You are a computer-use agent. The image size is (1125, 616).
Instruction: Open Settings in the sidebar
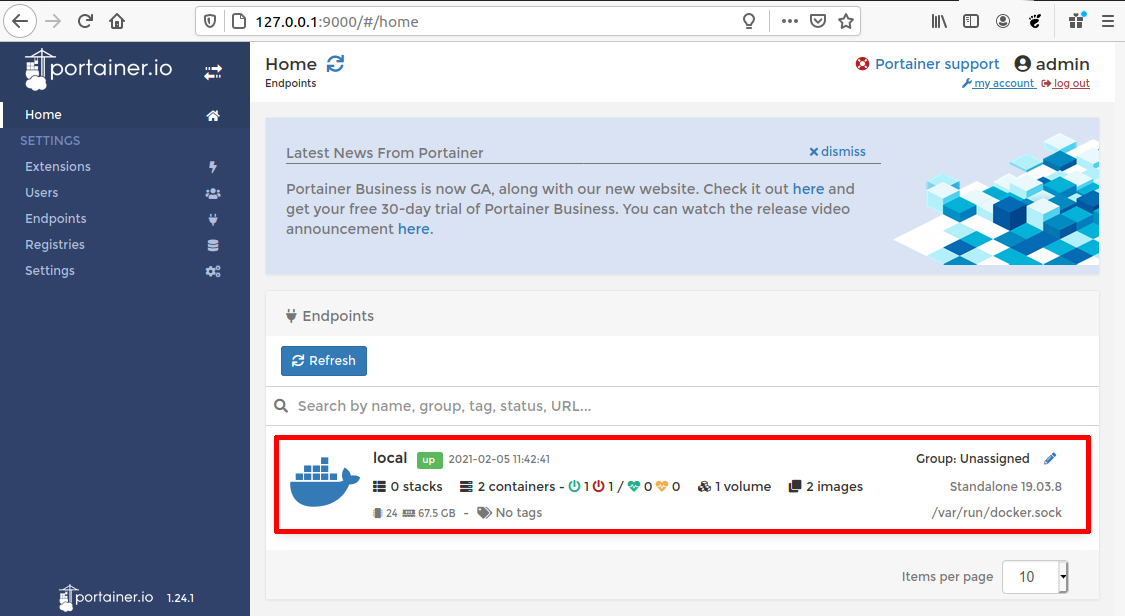[x=50, y=271]
